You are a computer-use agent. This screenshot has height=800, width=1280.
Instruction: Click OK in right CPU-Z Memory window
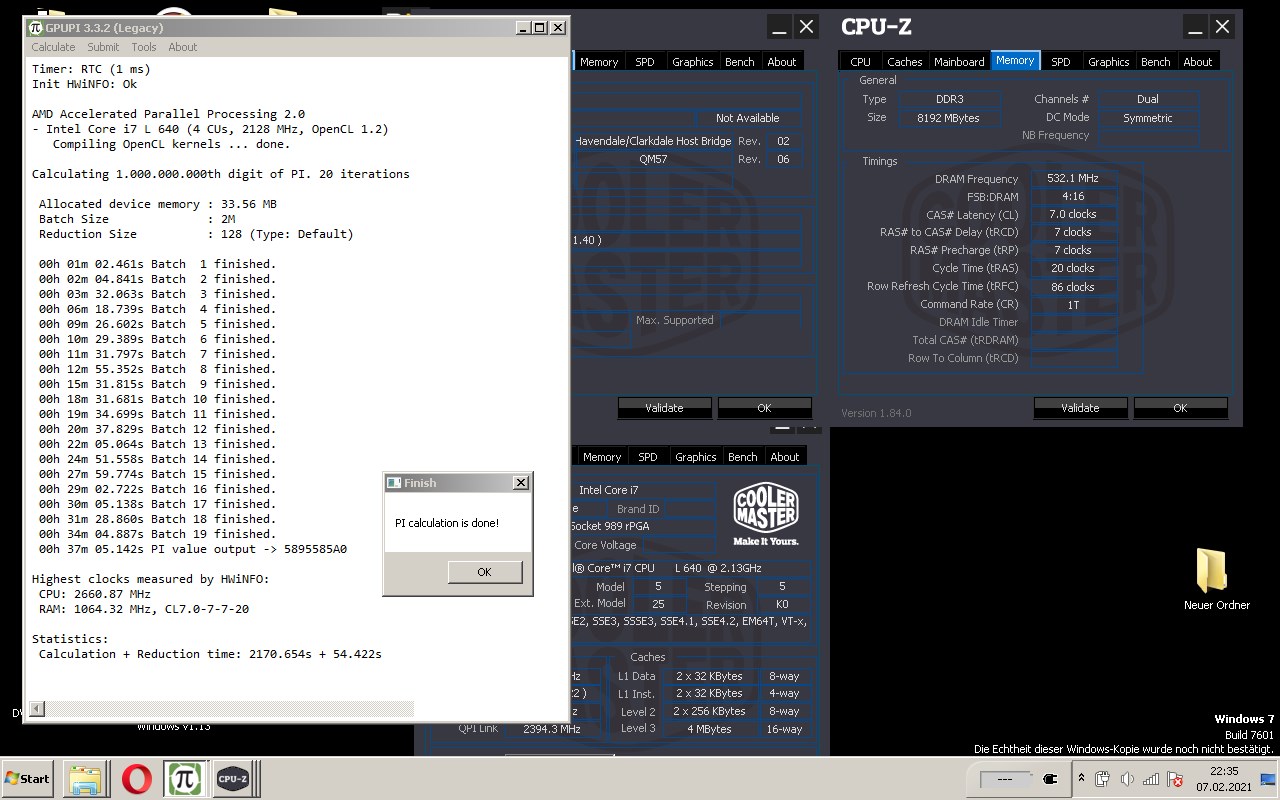pos(1180,408)
